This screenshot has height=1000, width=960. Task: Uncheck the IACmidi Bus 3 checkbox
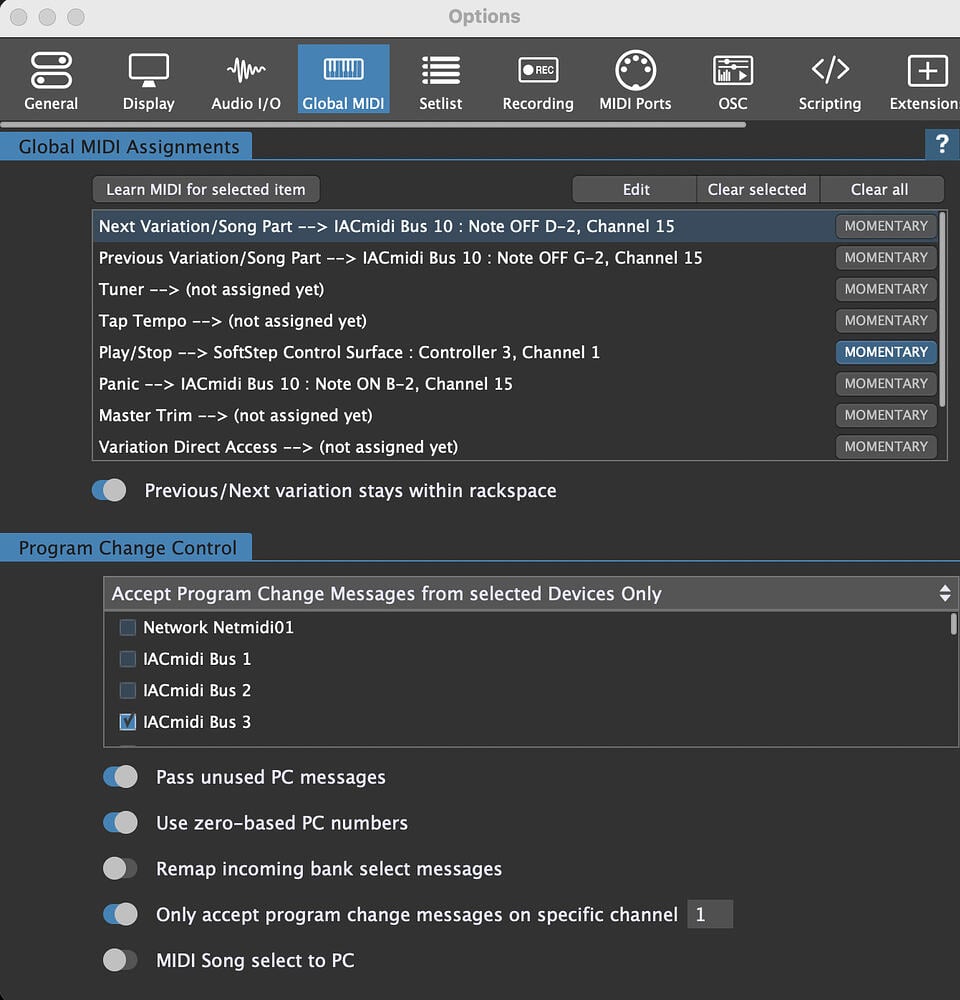coord(128,722)
